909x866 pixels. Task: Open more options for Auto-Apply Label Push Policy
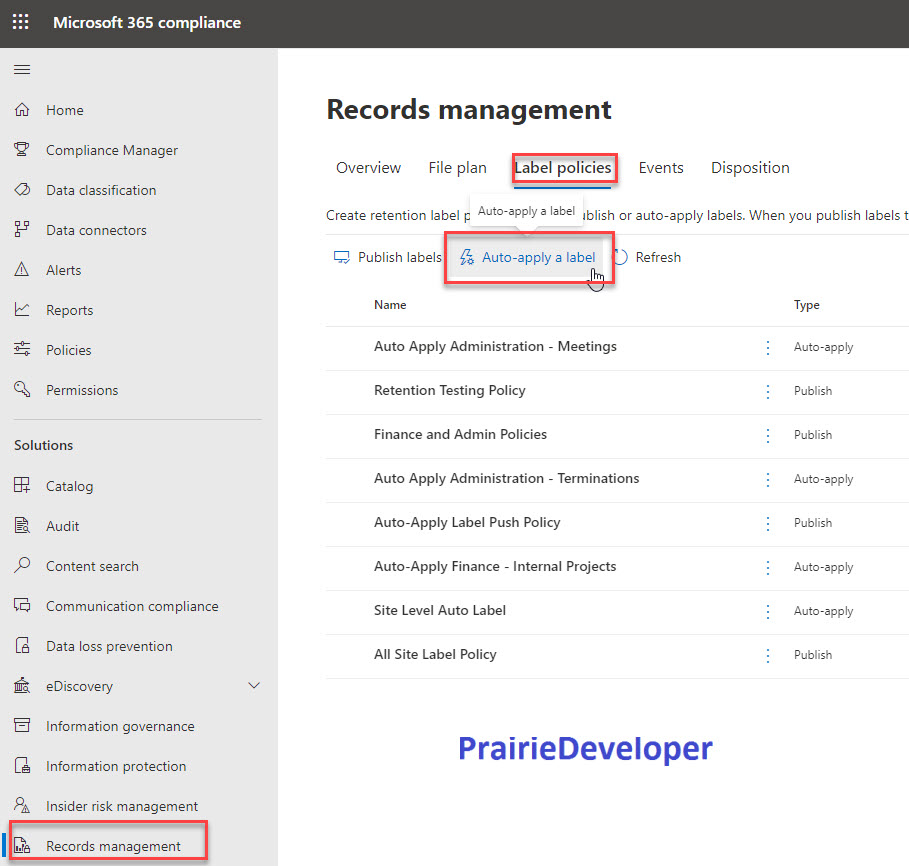[x=768, y=523]
